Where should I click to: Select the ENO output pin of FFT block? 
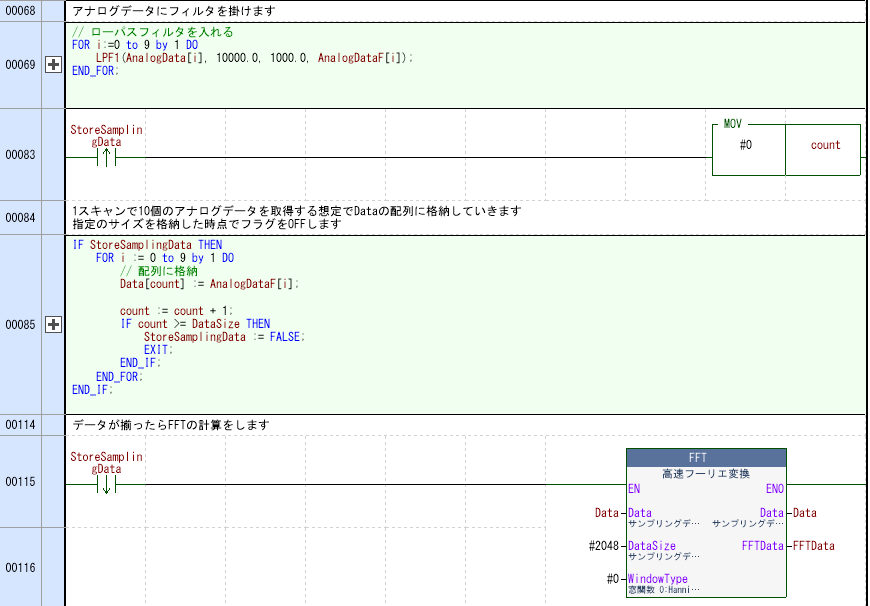point(774,490)
